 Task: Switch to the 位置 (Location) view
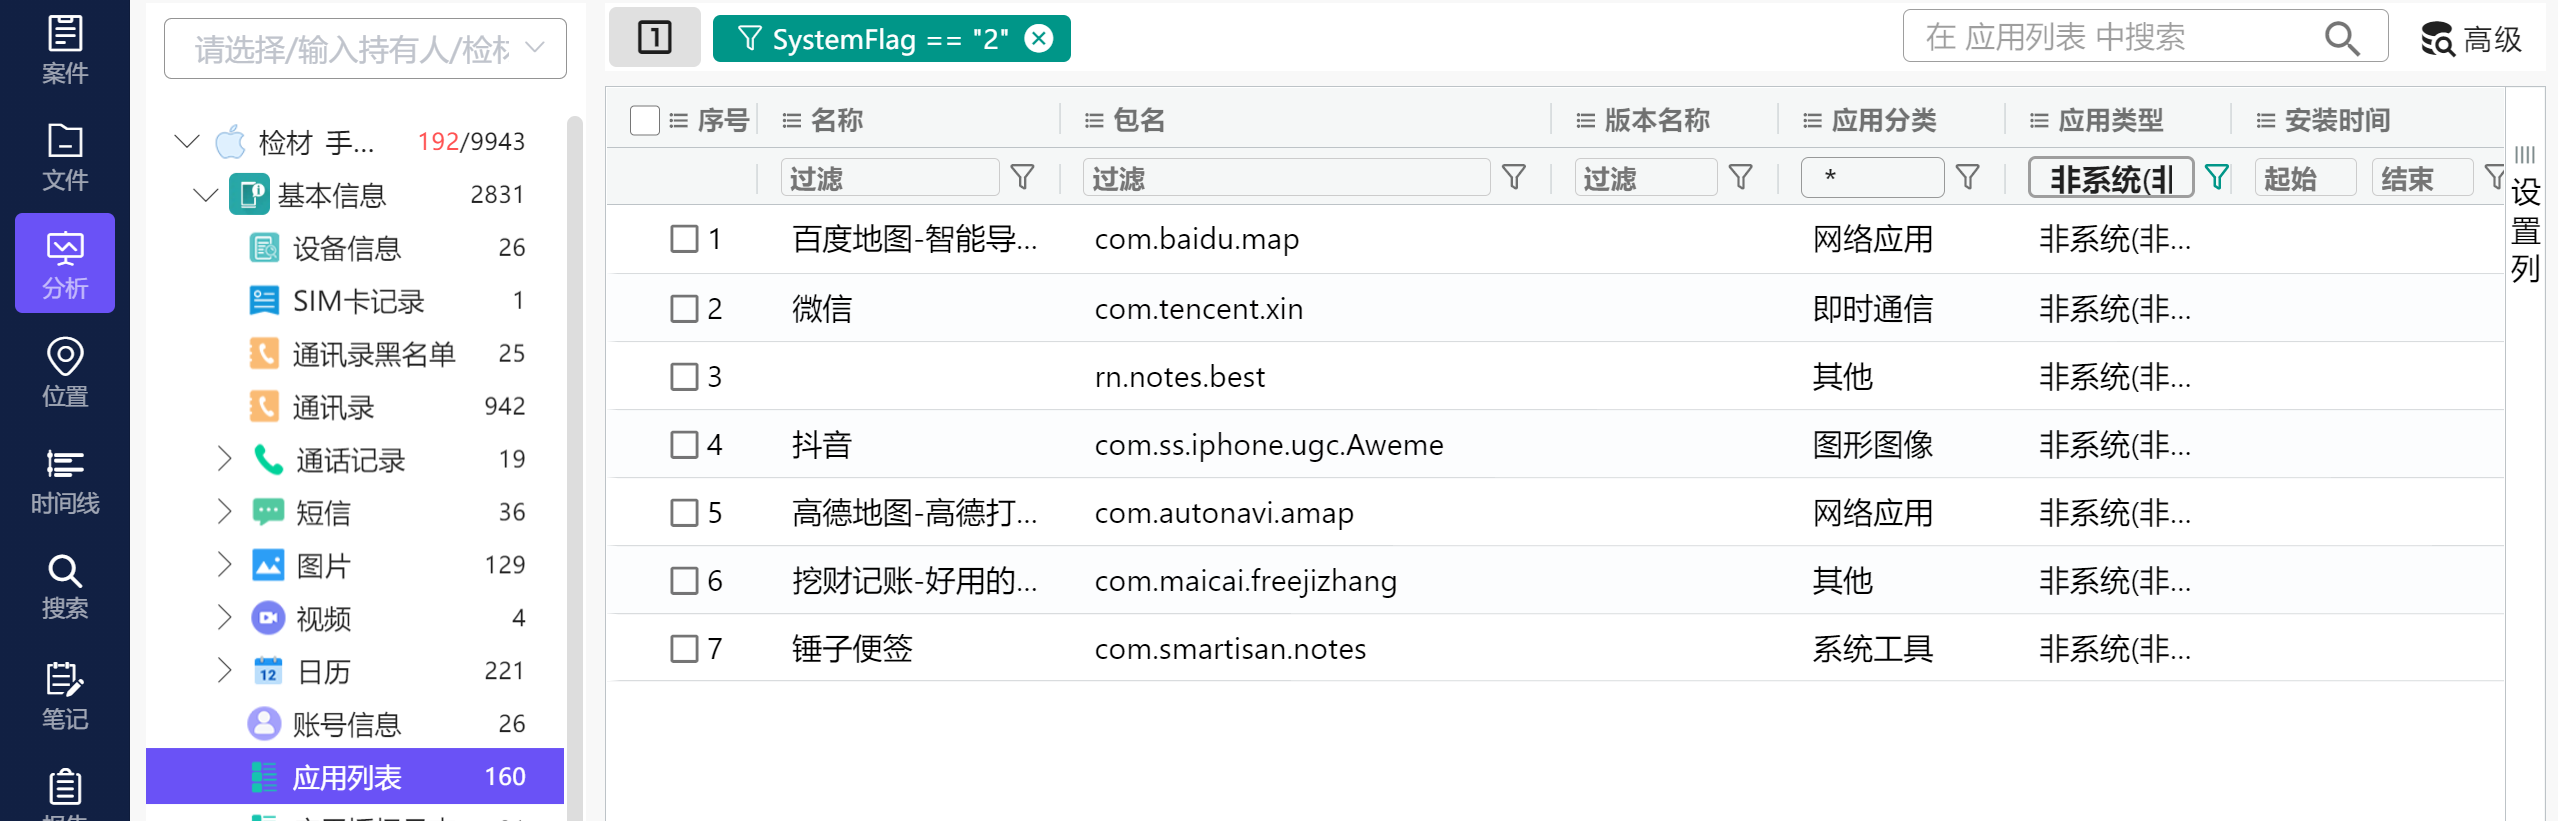[65, 372]
